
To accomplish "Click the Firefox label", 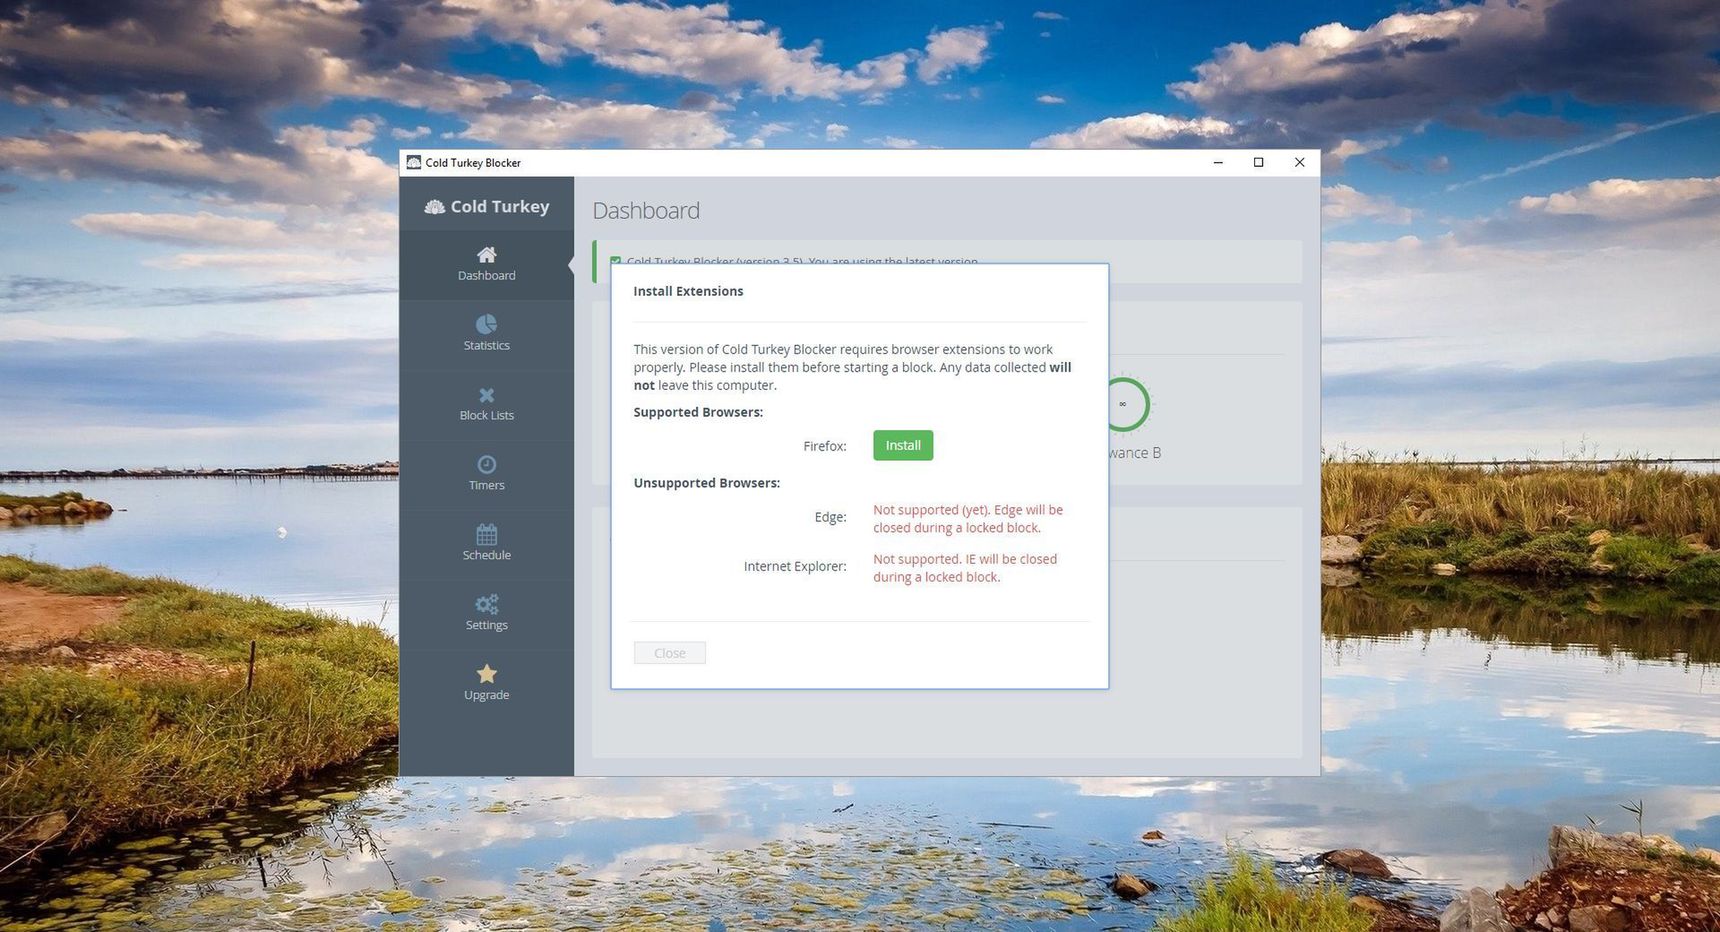I will pyautogui.click(x=825, y=446).
